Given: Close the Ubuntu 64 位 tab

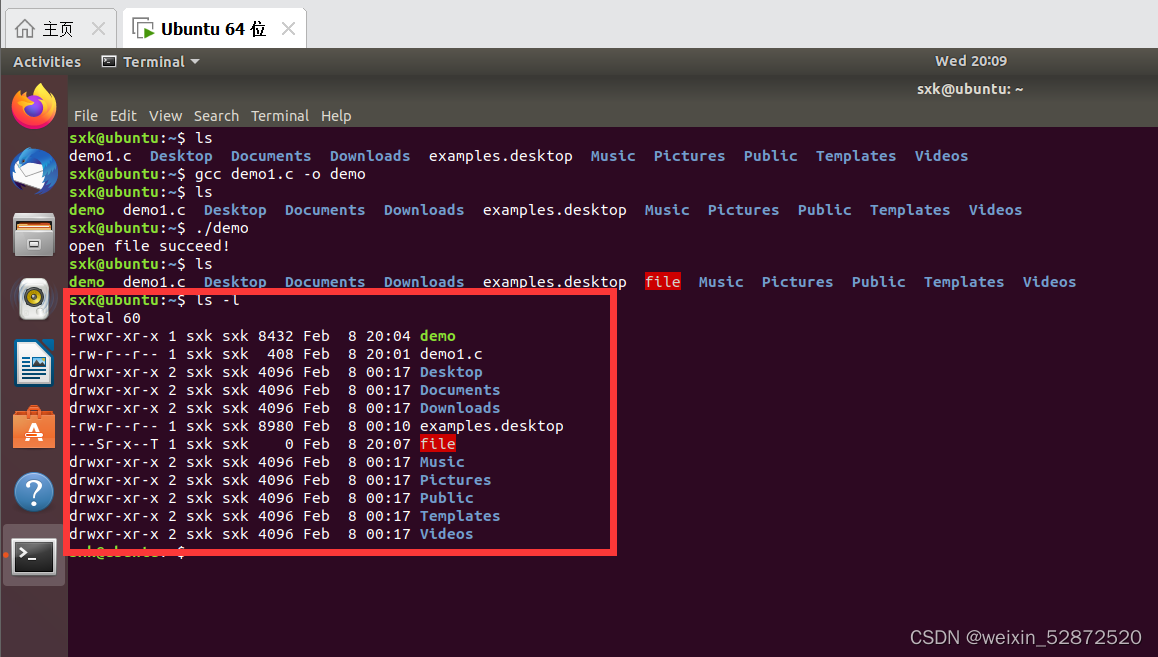Looking at the screenshot, I should (x=289, y=29).
